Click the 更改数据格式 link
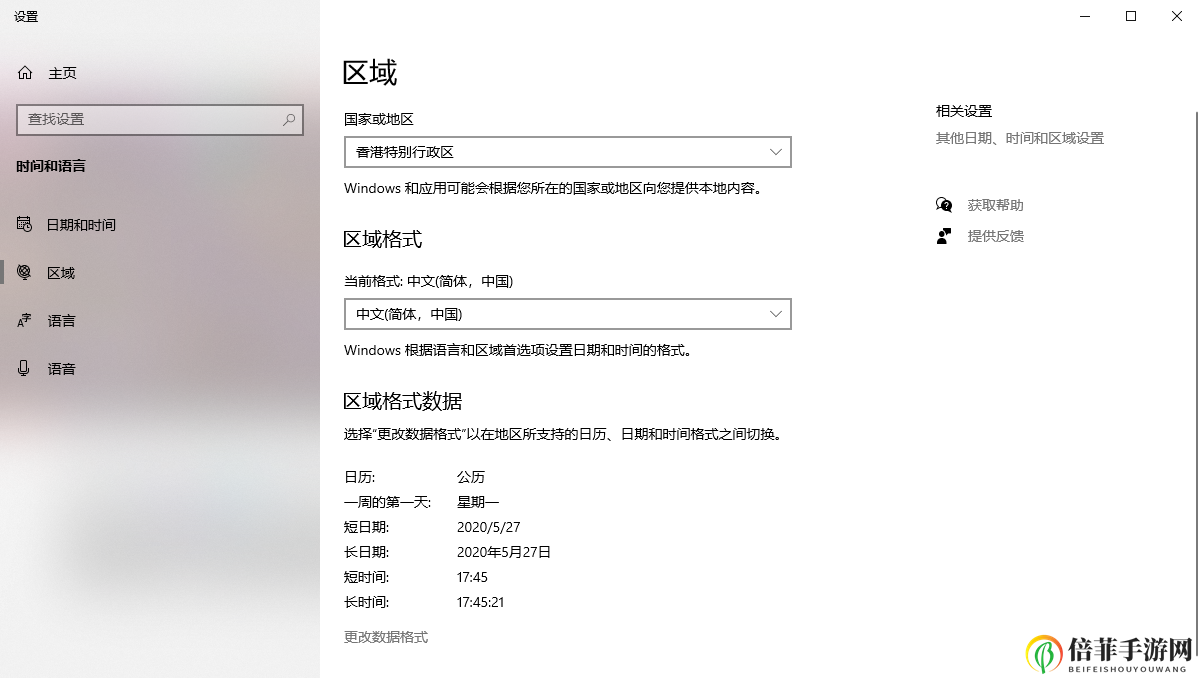The height and width of the screenshot is (678, 1200). pyautogui.click(x=384, y=636)
